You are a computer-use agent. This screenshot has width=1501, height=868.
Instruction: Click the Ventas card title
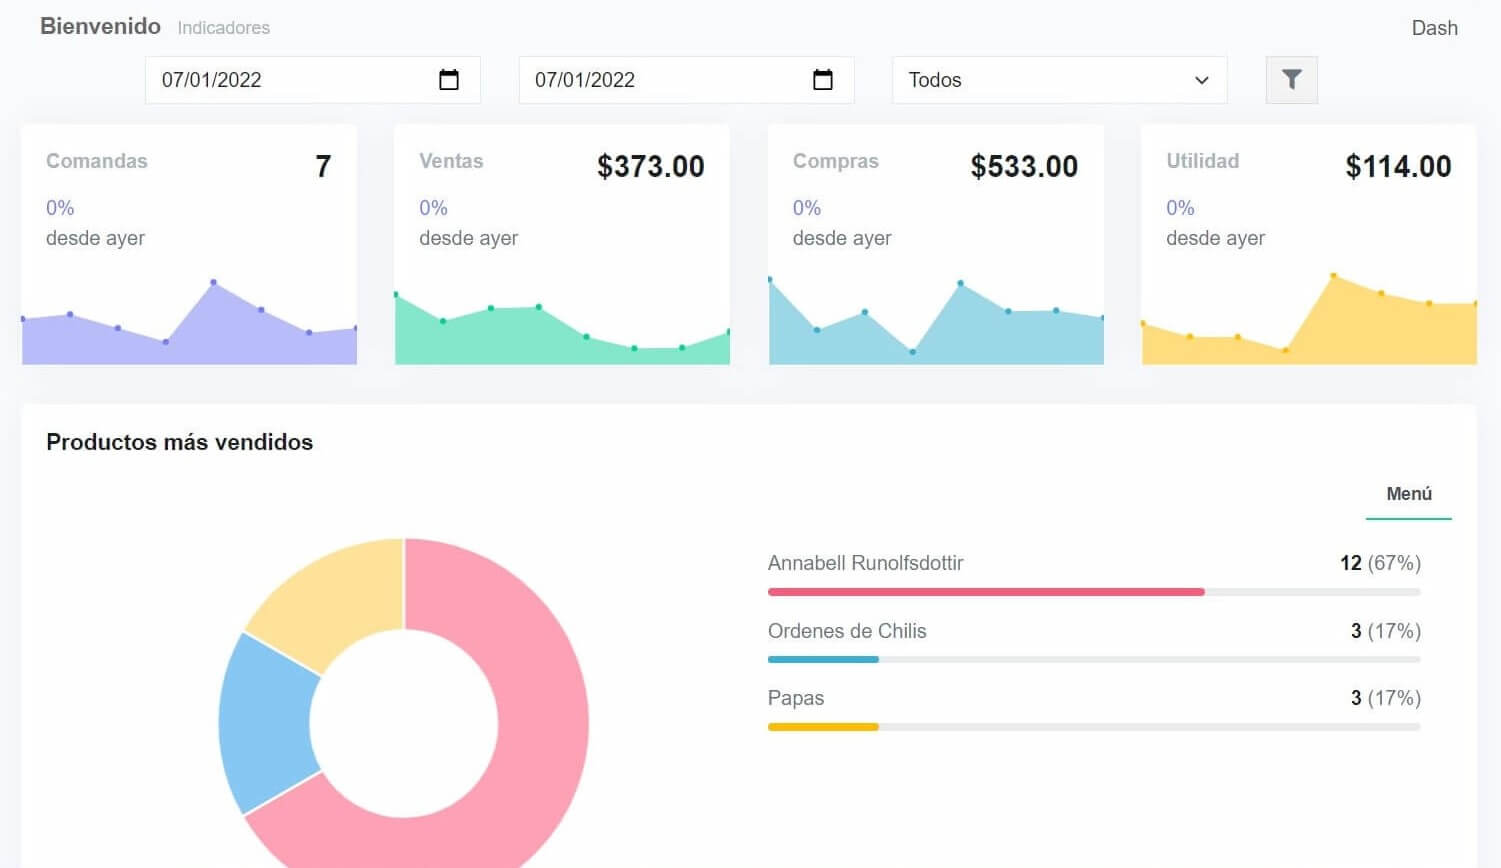(x=451, y=161)
